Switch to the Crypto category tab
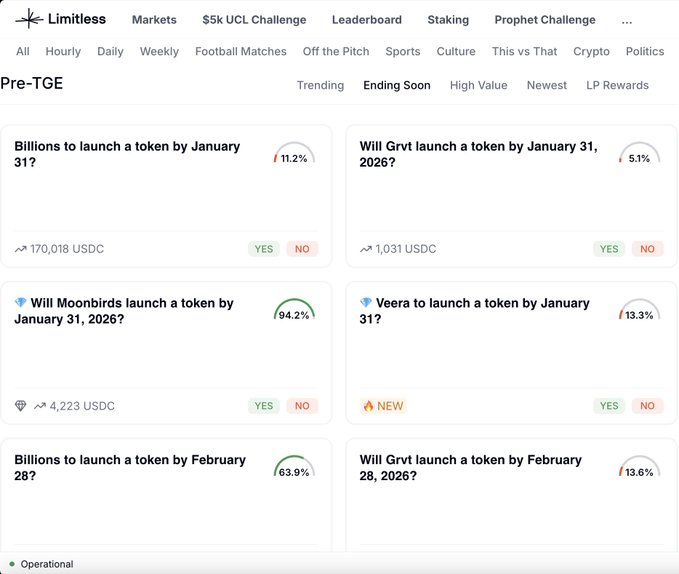679x574 pixels. click(591, 51)
